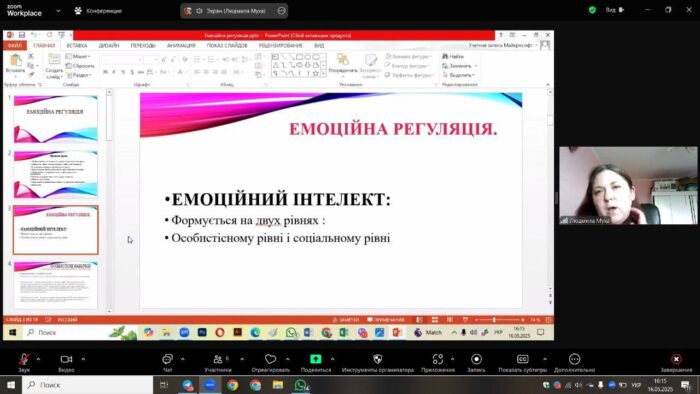This screenshot has width=700, height=394.
Task: Adjust the PowerPoint zoom slider
Action: [x=494, y=320]
